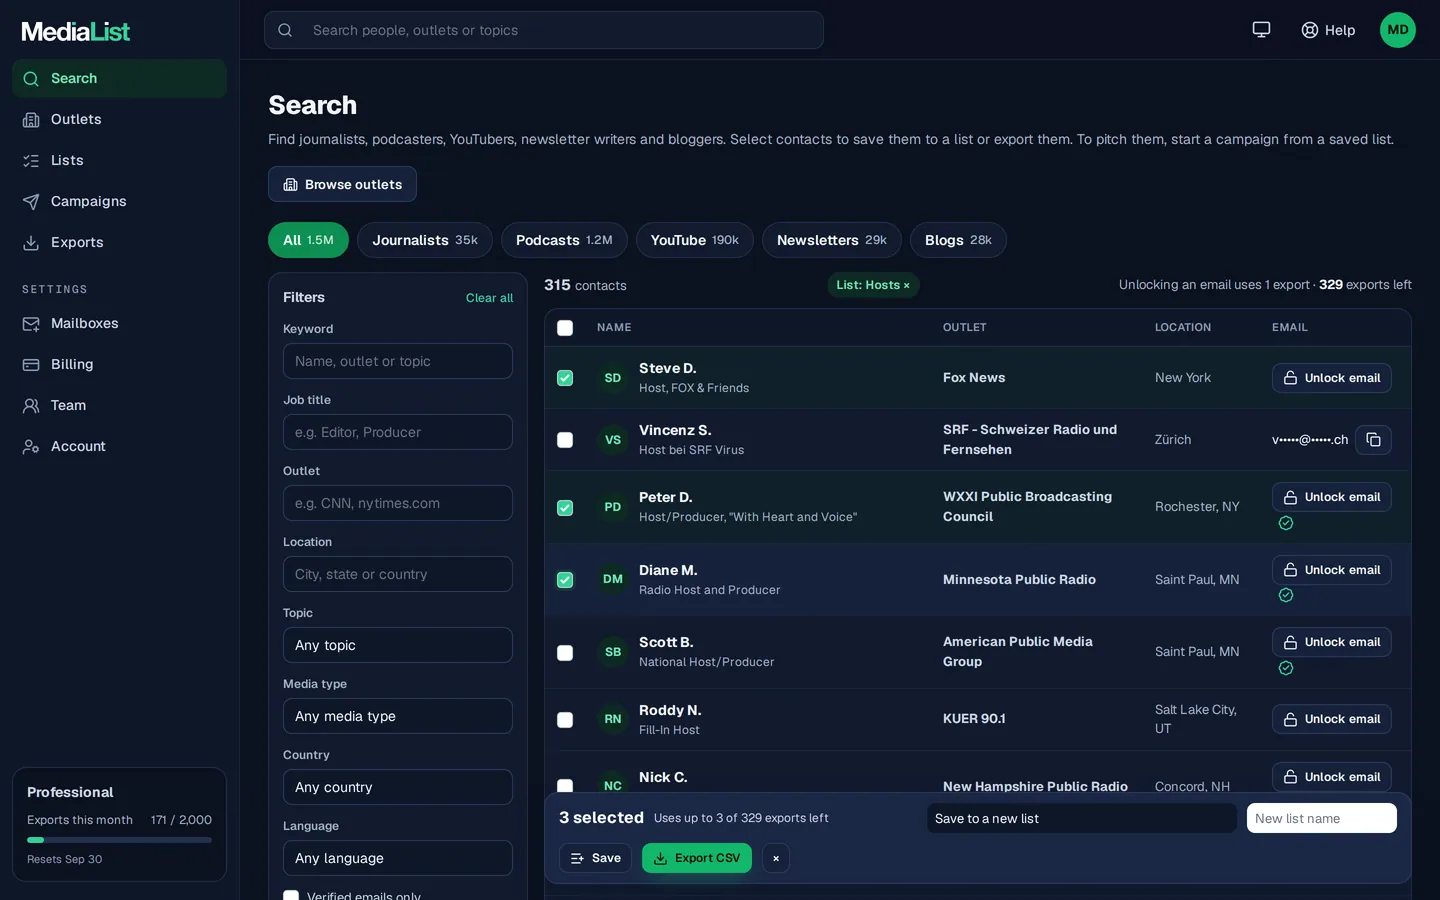Viewport: 1440px width, 900px height.
Task: Click the verified check icon in Diane M. row
Action: tap(1286, 595)
